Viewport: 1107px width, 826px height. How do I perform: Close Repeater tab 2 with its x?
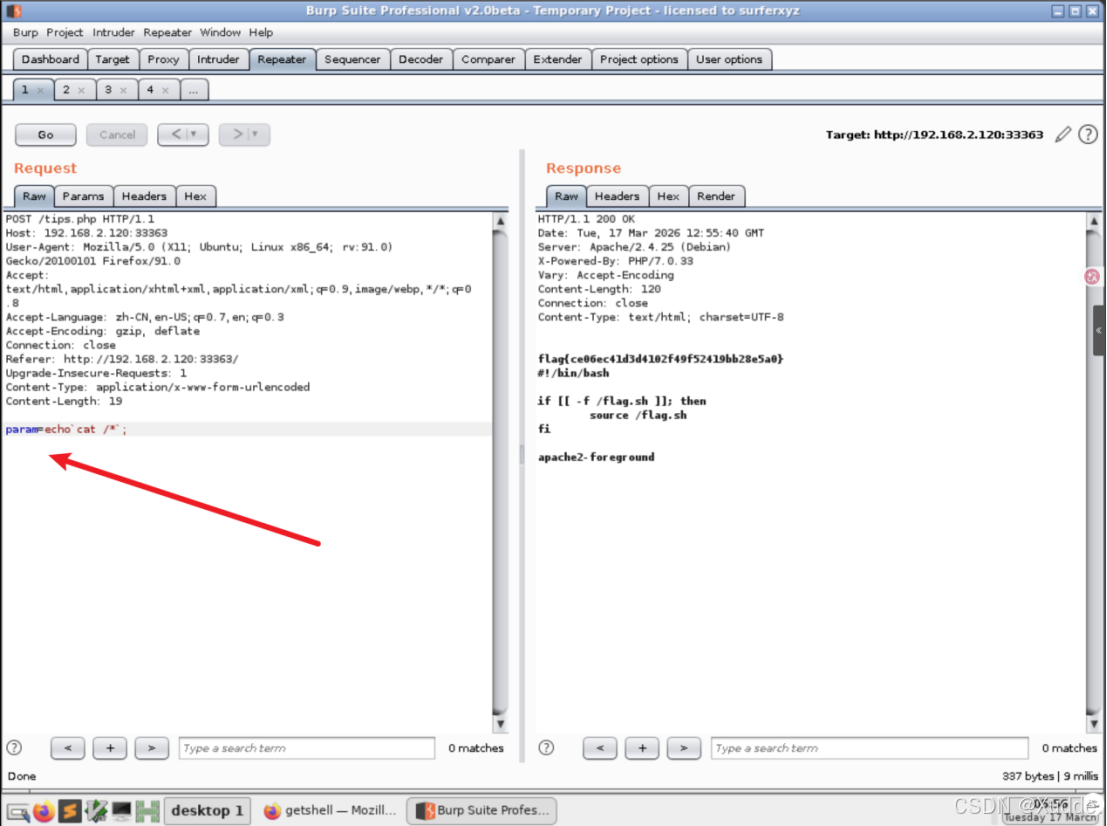tap(81, 90)
